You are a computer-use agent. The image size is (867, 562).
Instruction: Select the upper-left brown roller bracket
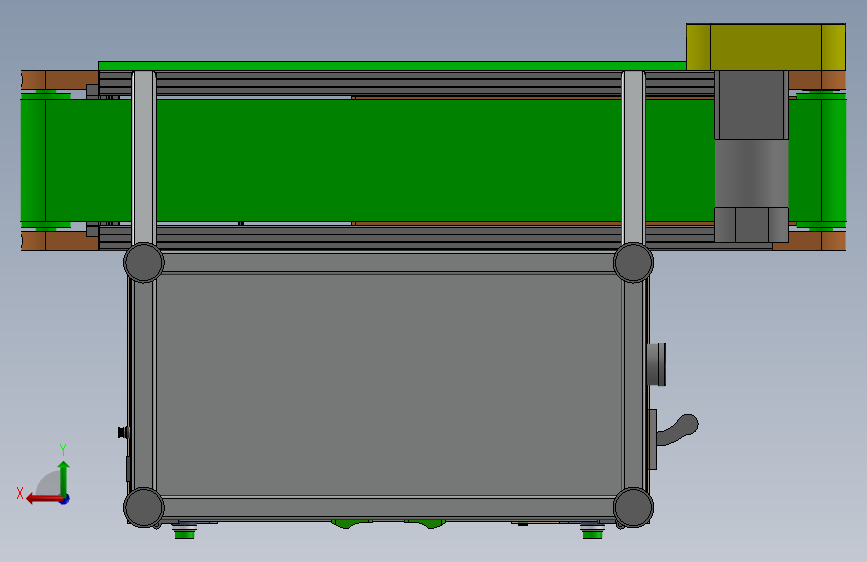point(60,80)
